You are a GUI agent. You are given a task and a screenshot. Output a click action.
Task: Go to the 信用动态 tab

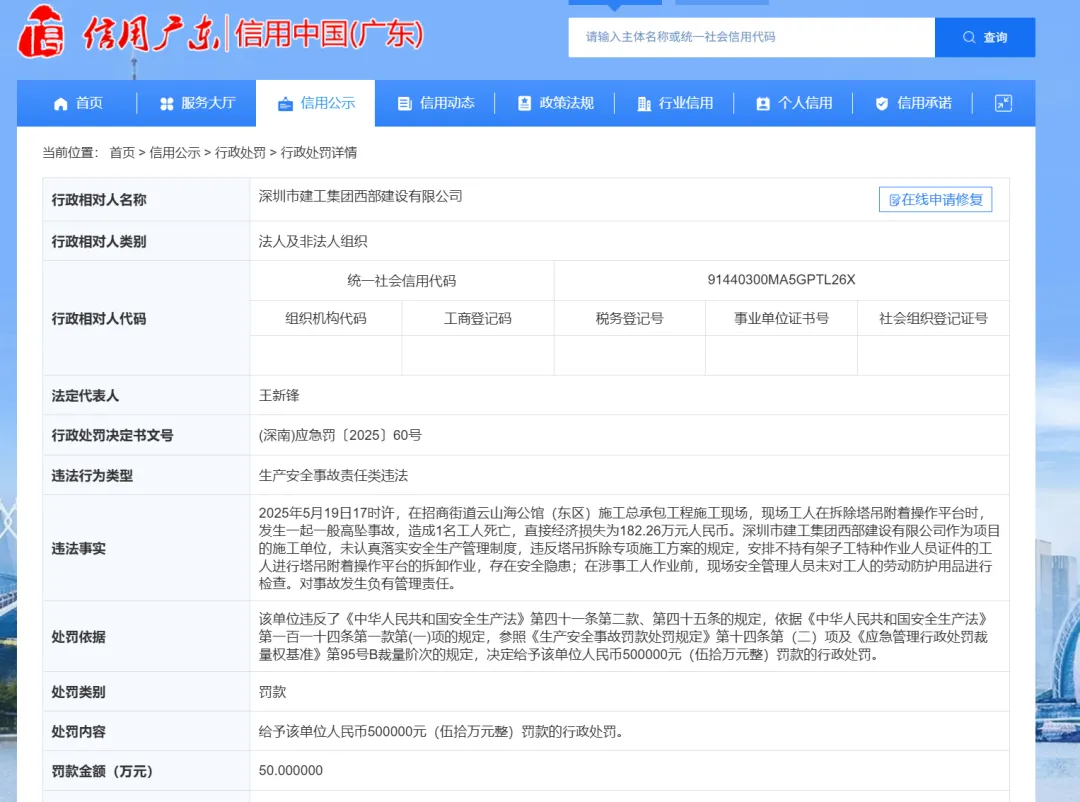pyautogui.click(x=435, y=103)
